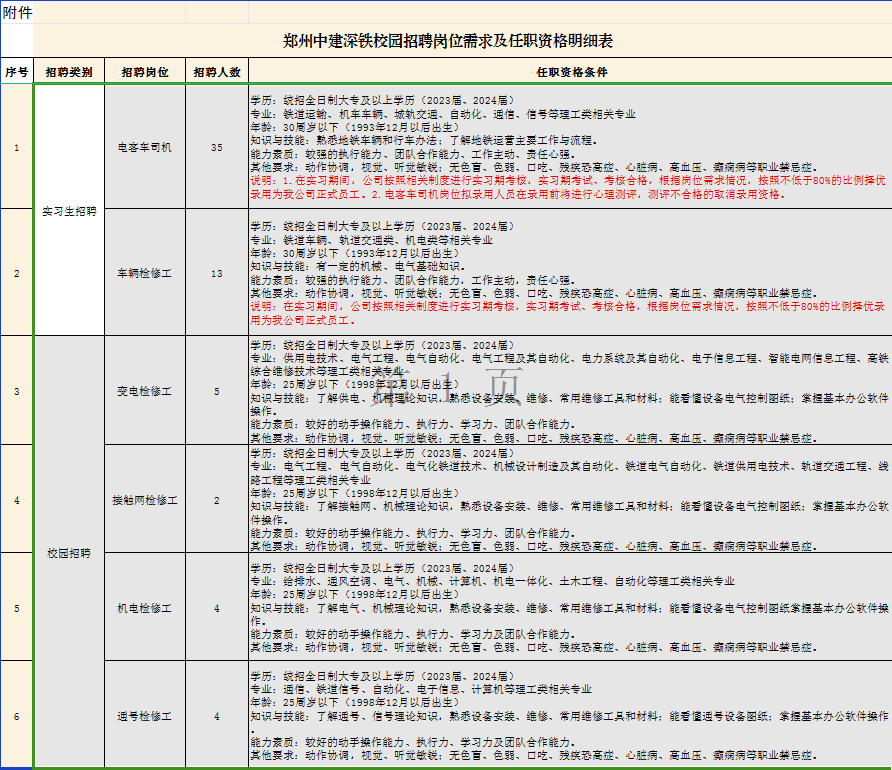The image size is (892, 770).
Task: Select serial number 3 cell
Action: (16, 391)
